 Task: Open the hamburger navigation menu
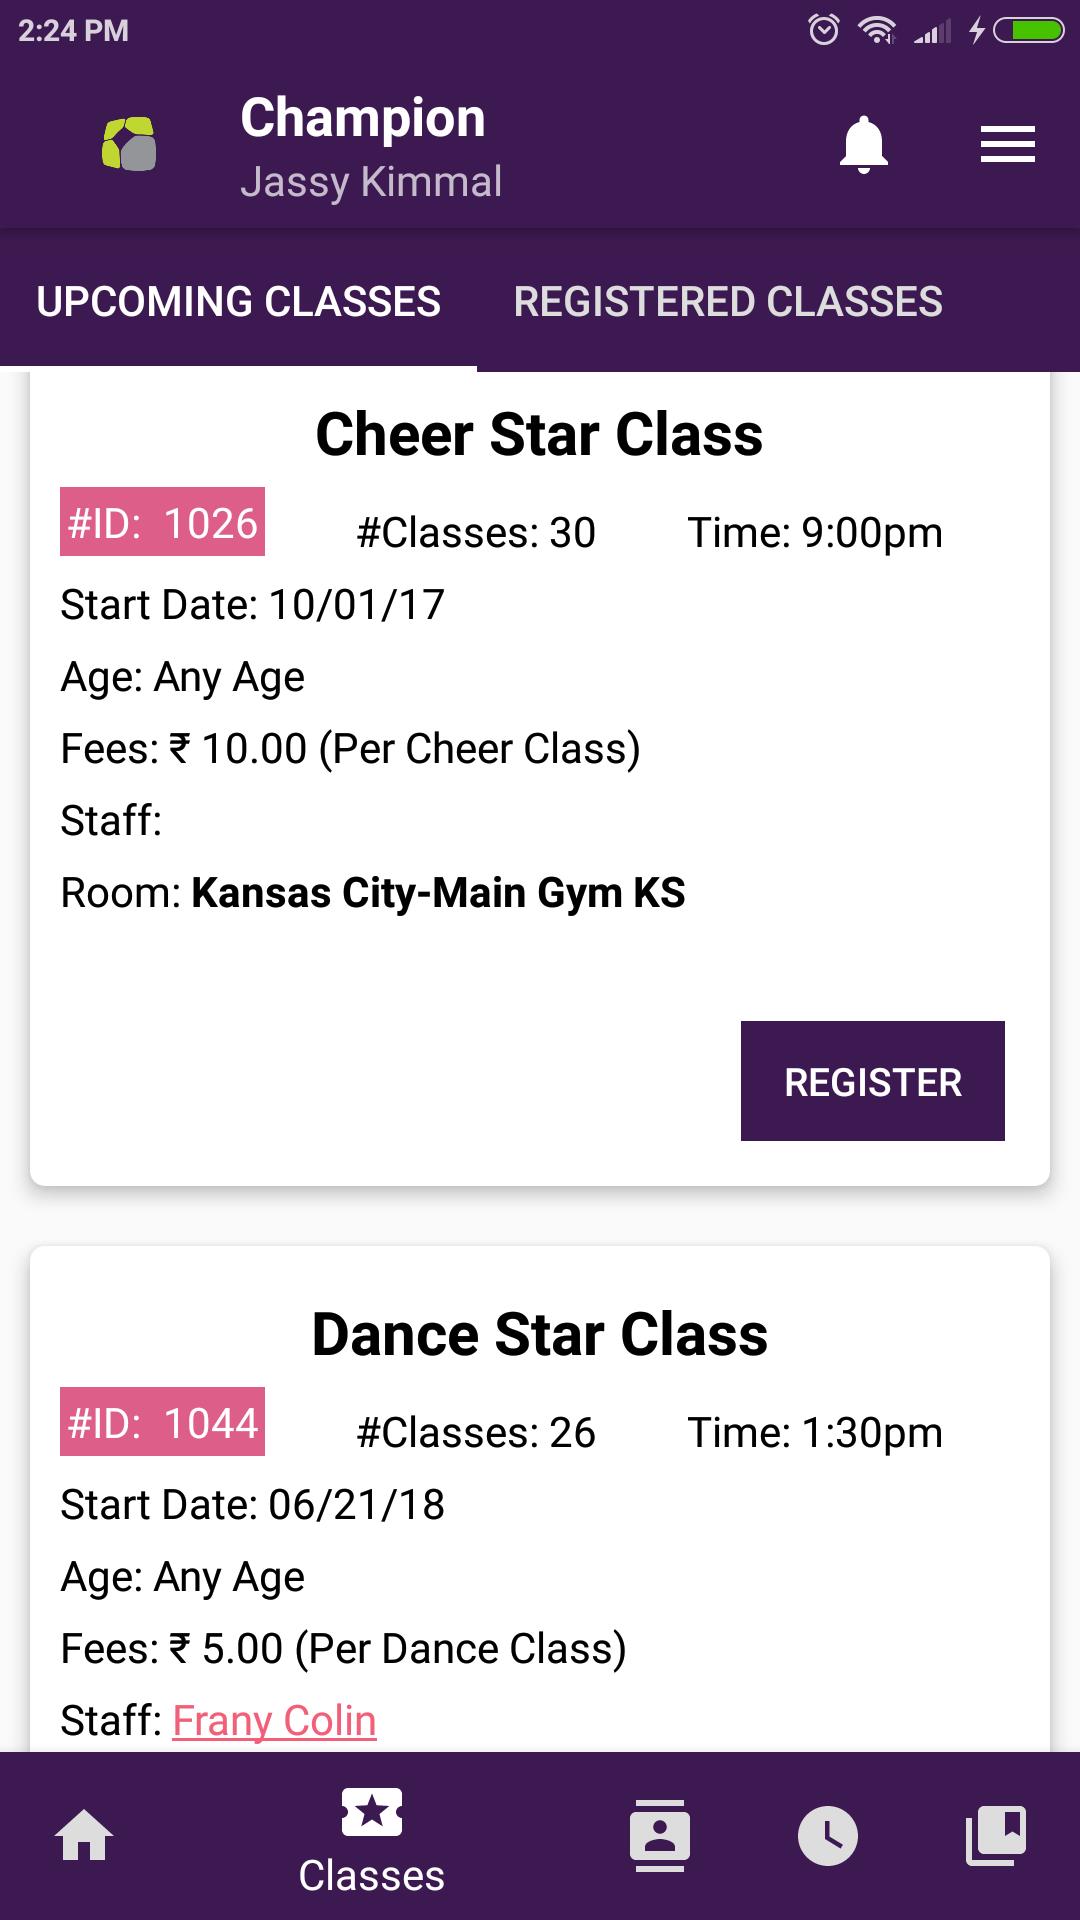pos(1006,144)
